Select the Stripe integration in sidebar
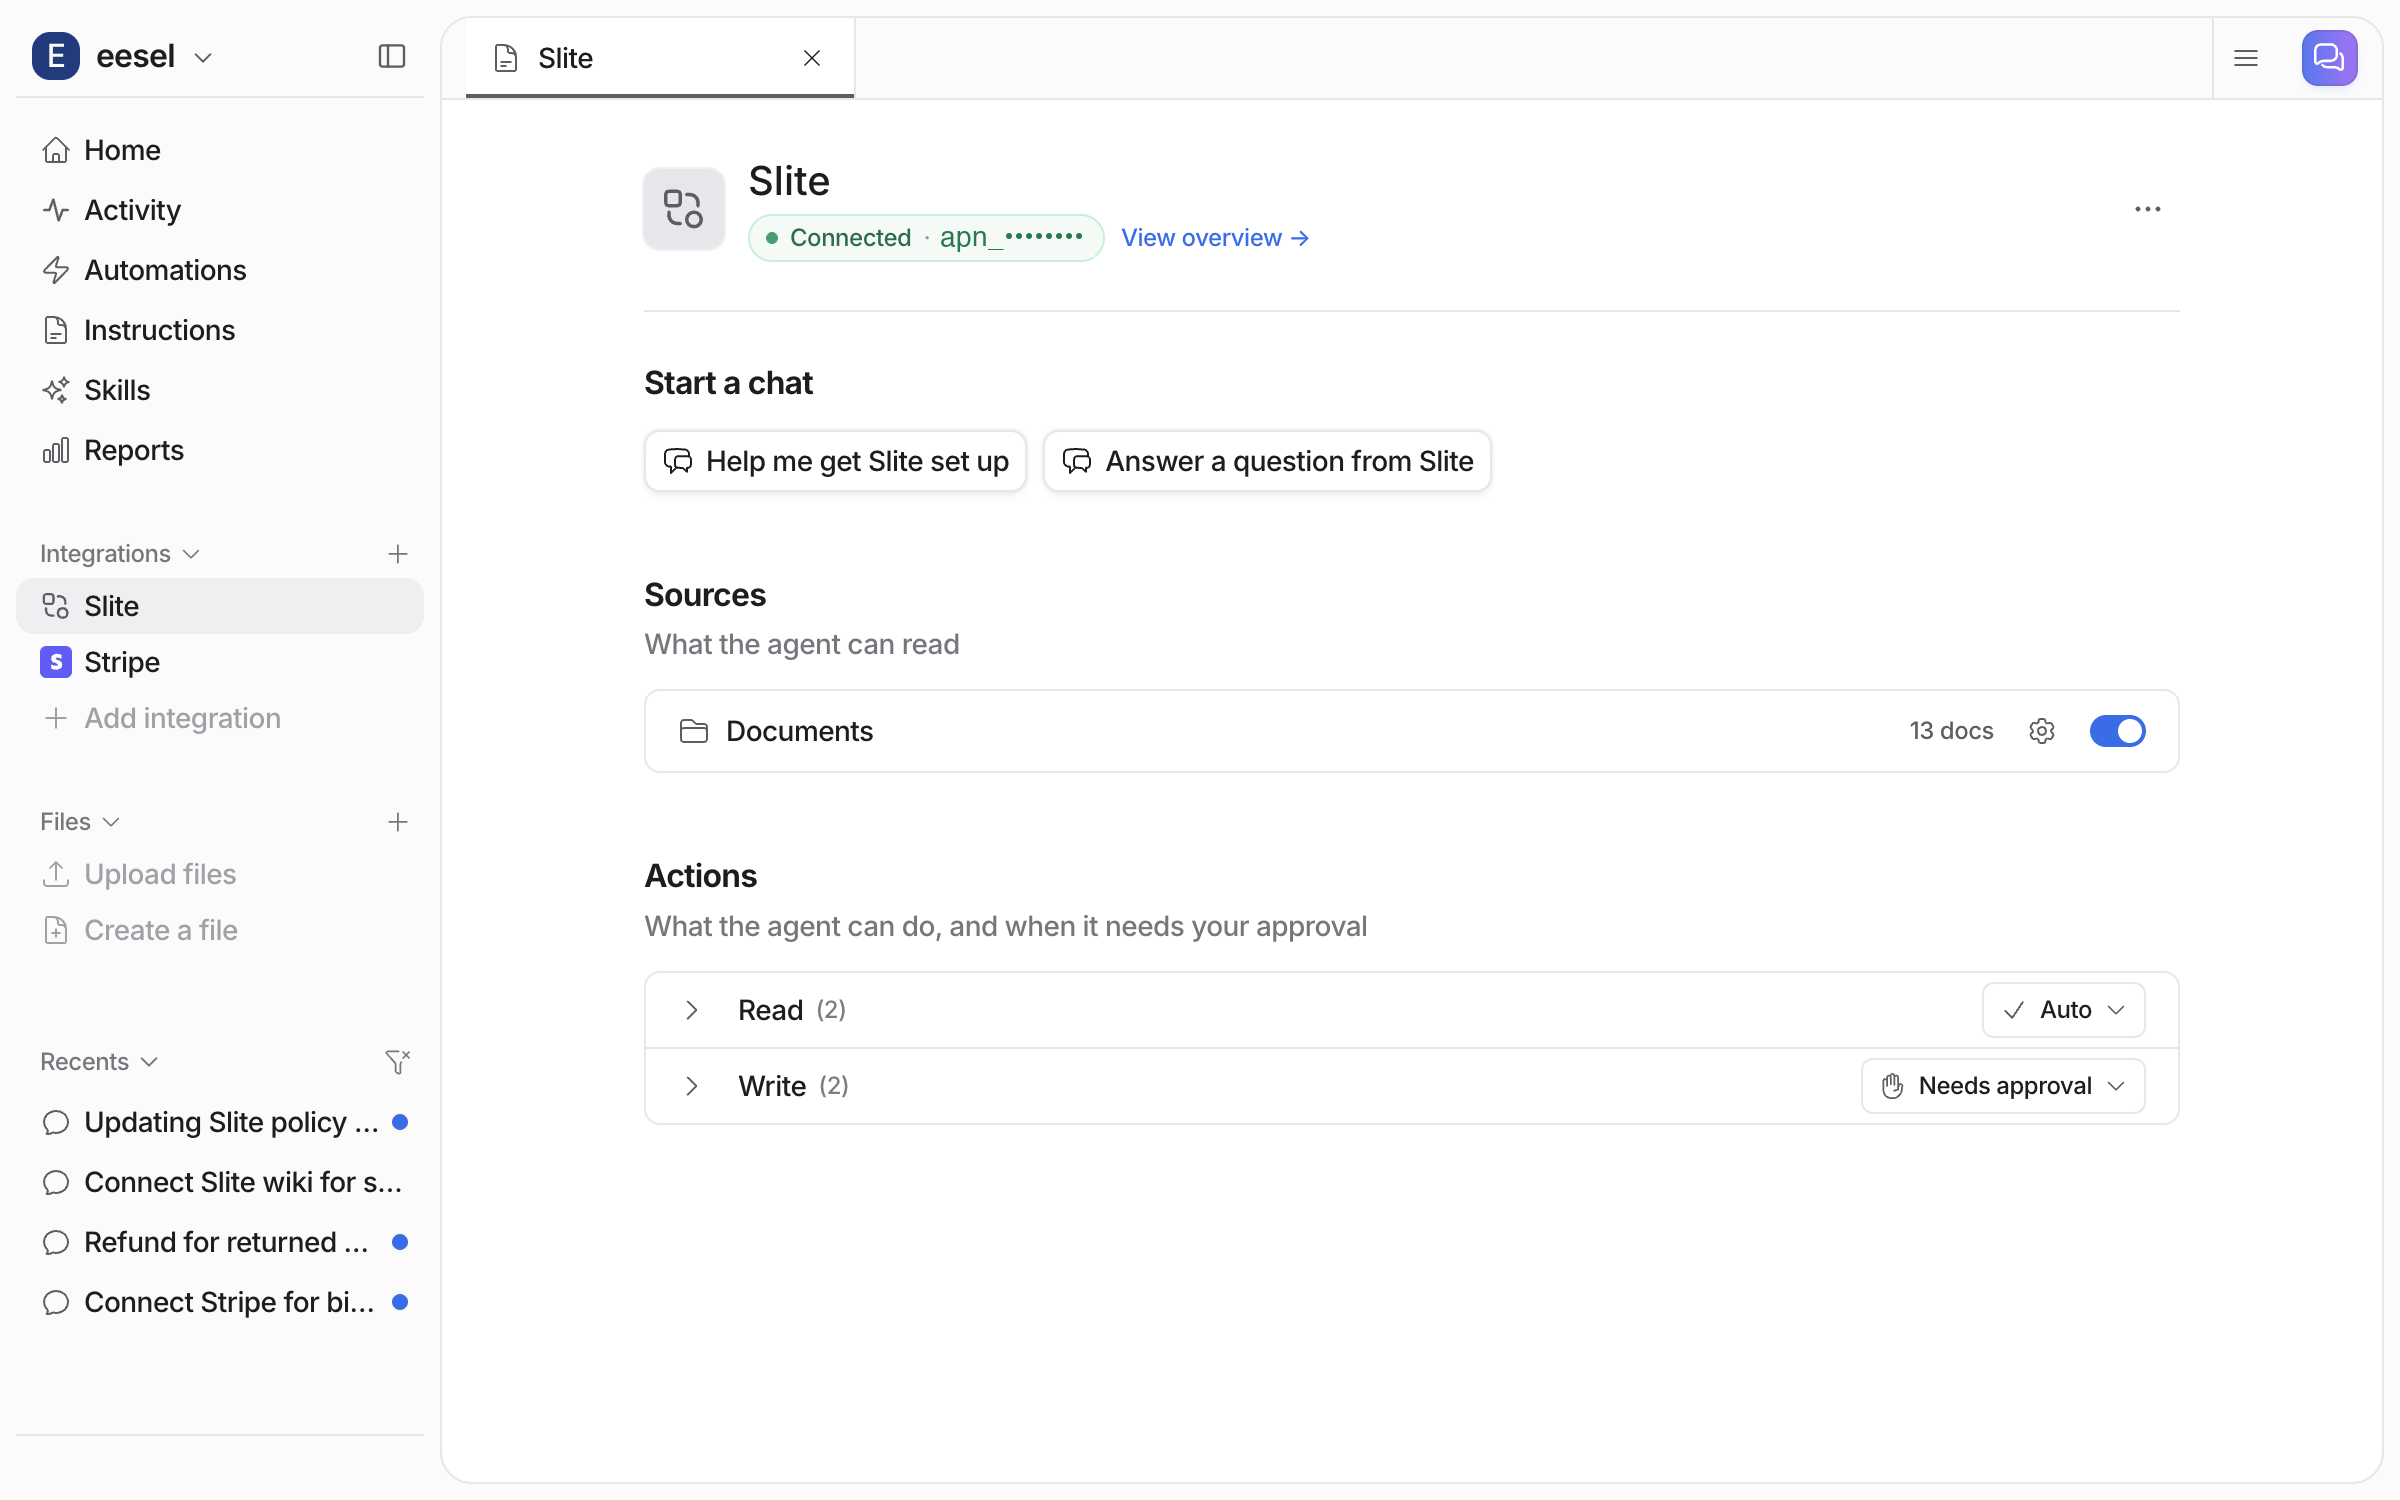 pyautogui.click(x=220, y=662)
